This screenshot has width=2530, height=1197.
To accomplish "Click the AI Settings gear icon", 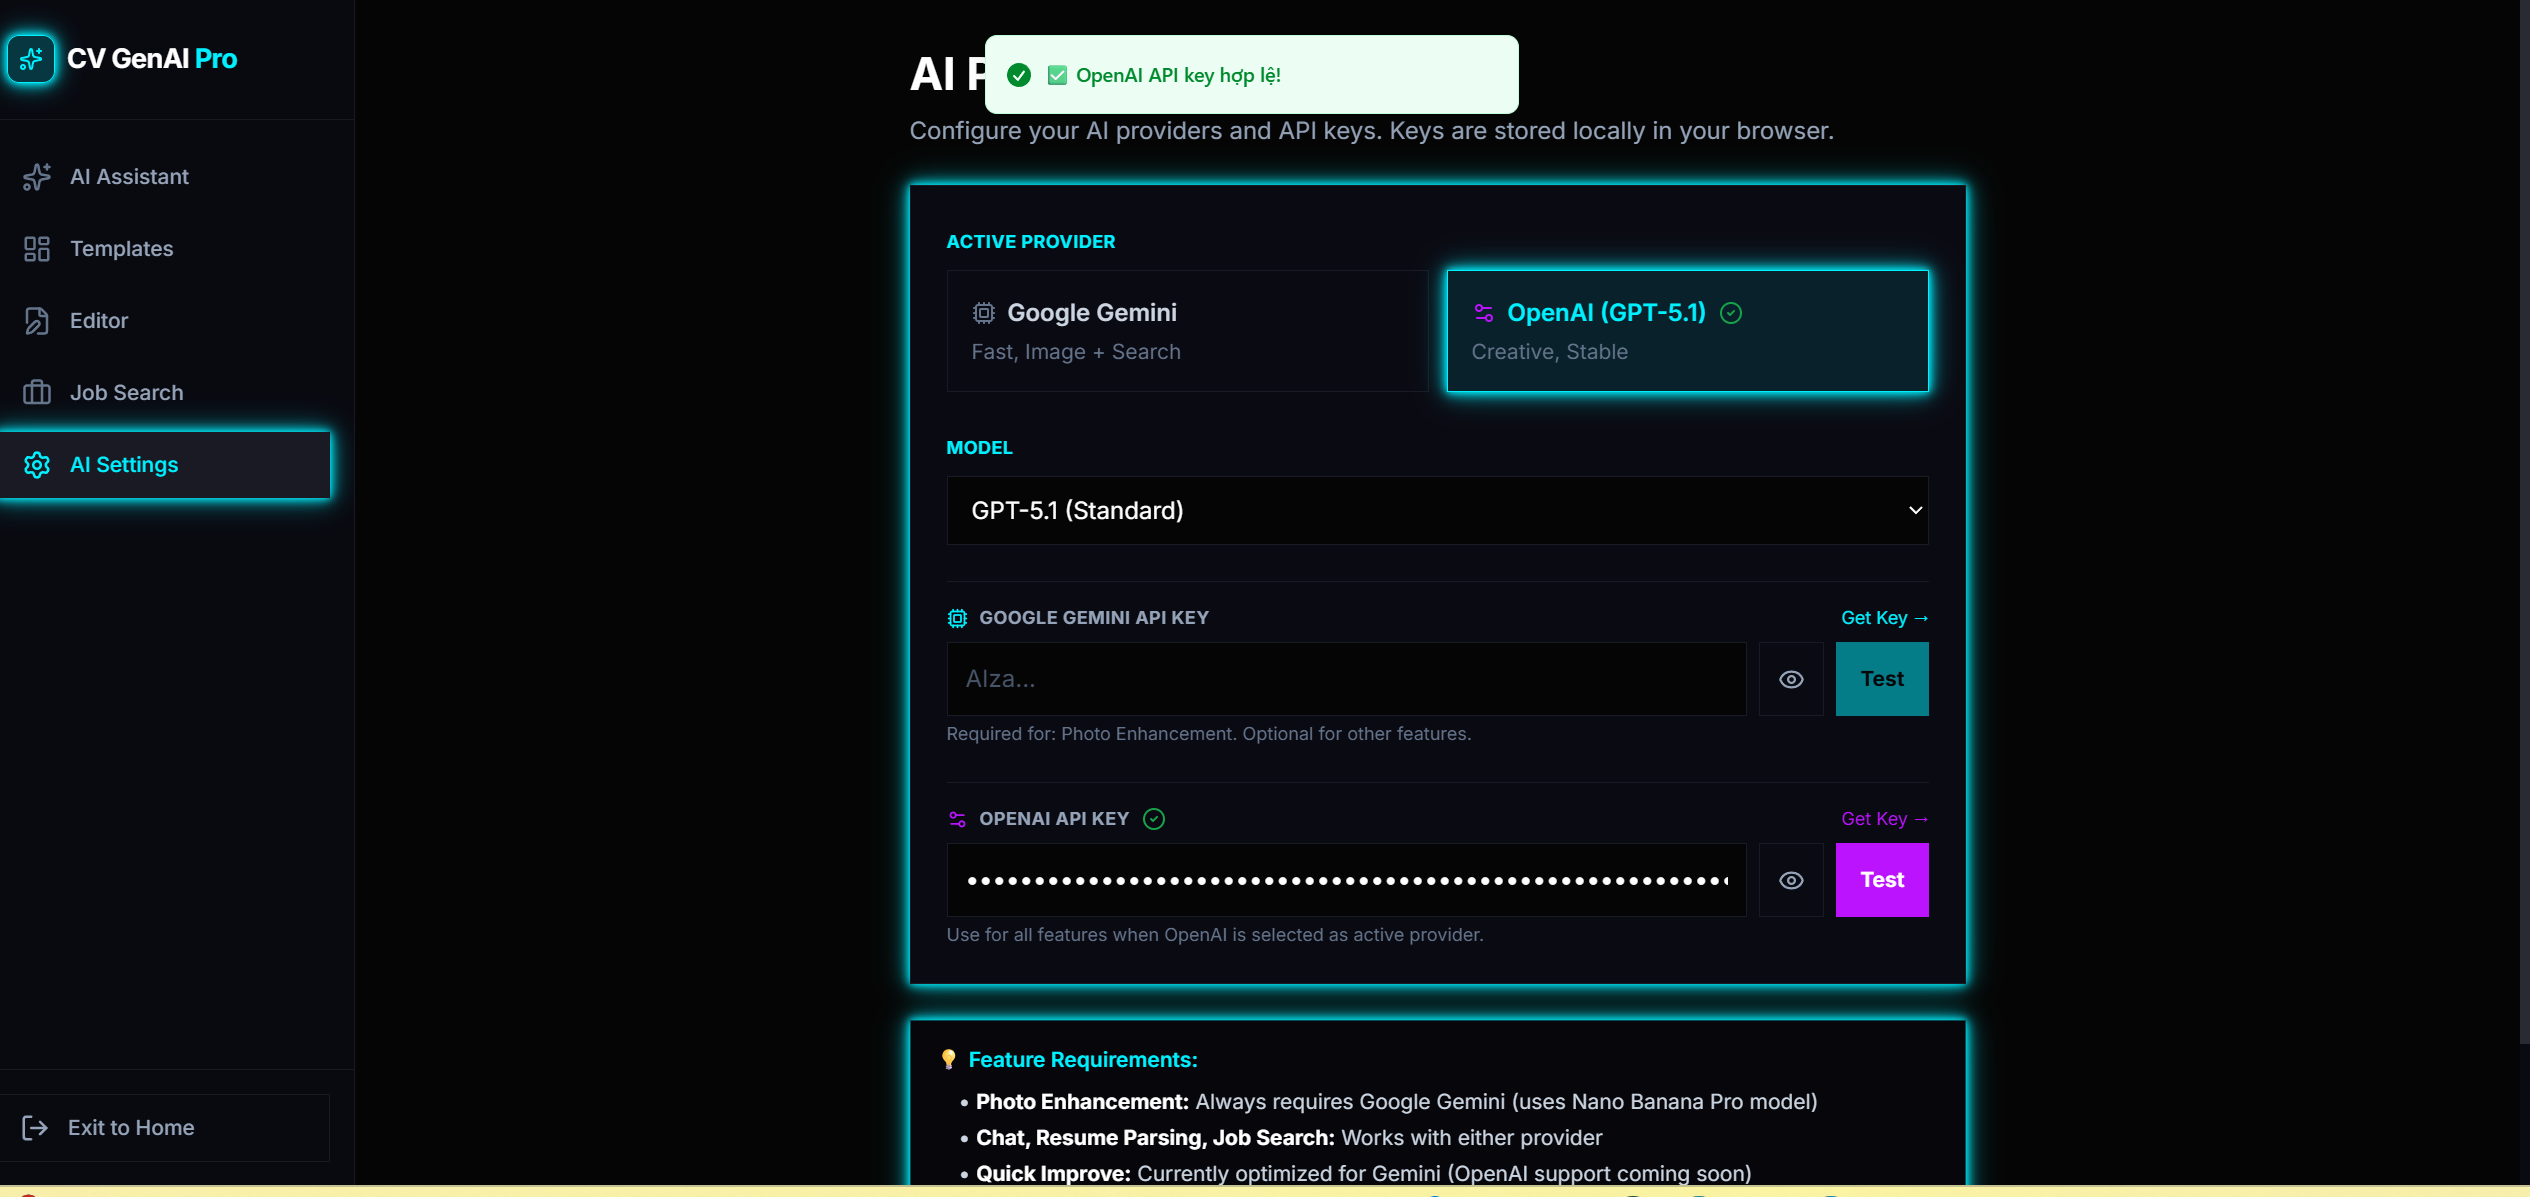I will point(37,465).
